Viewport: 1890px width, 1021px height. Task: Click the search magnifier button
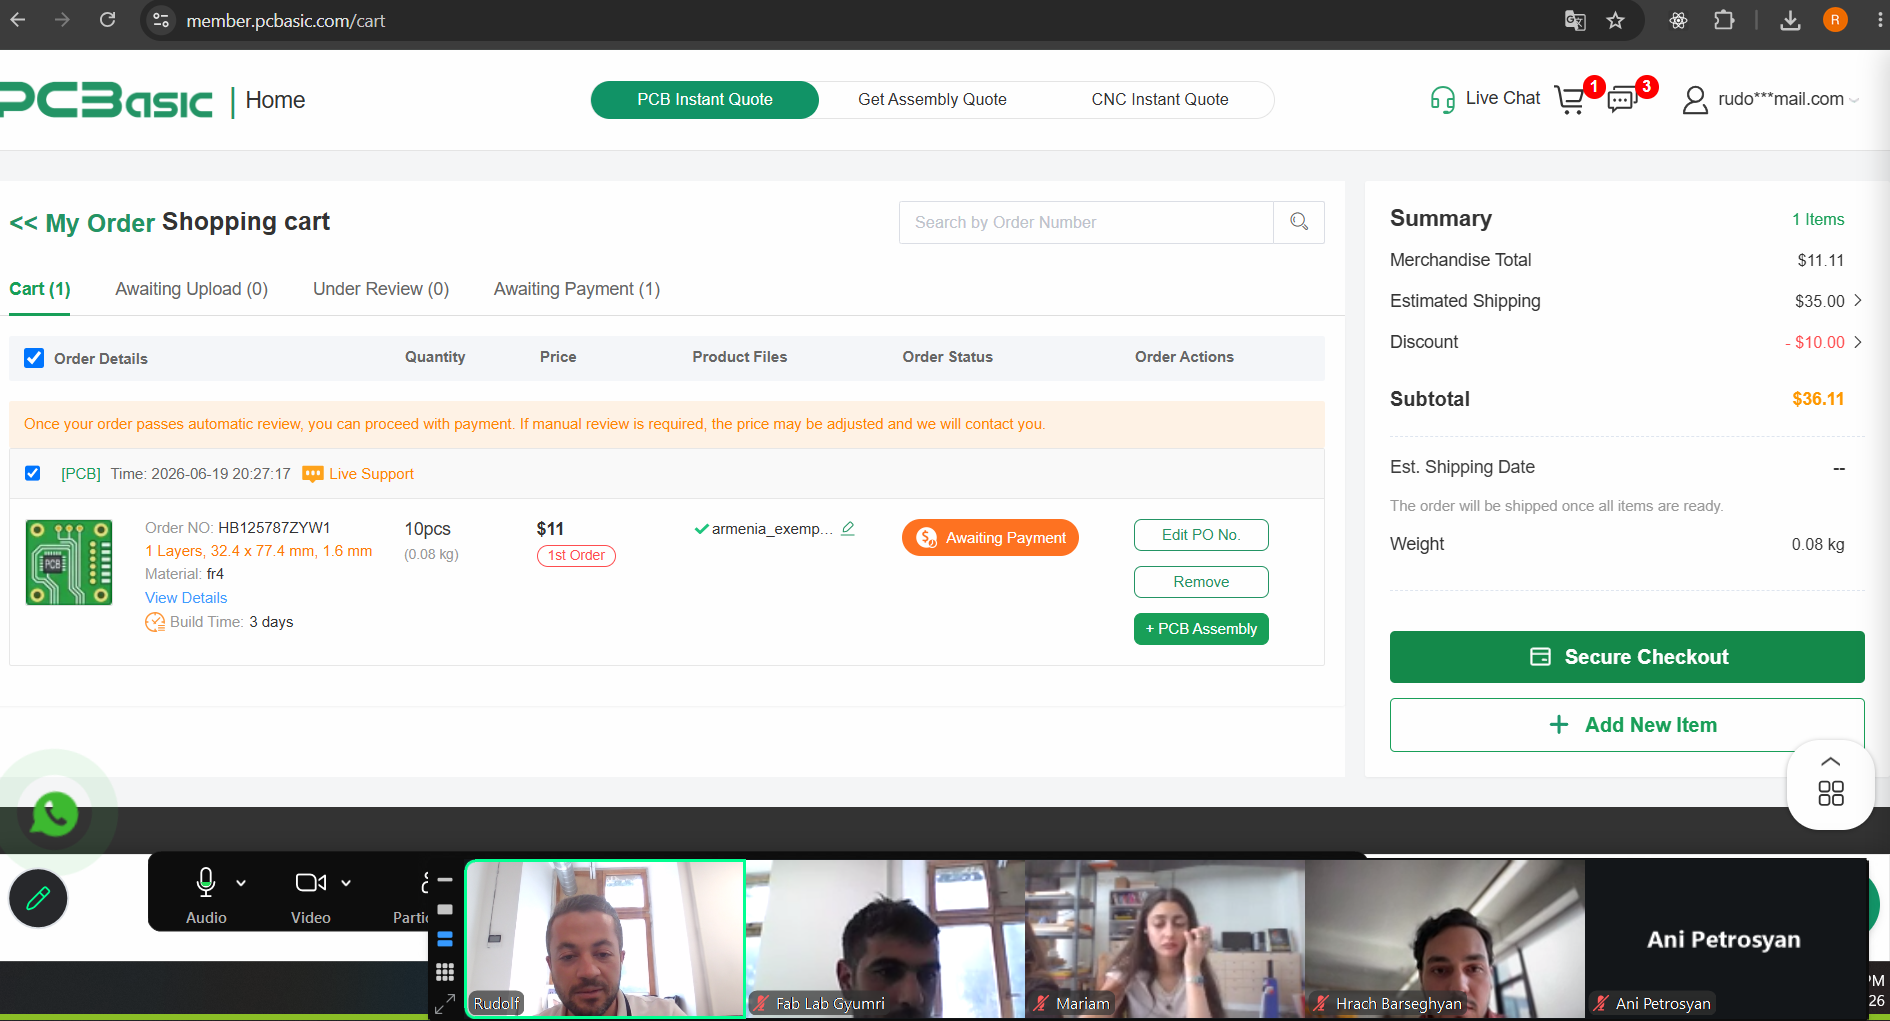tap(1299, 222)
